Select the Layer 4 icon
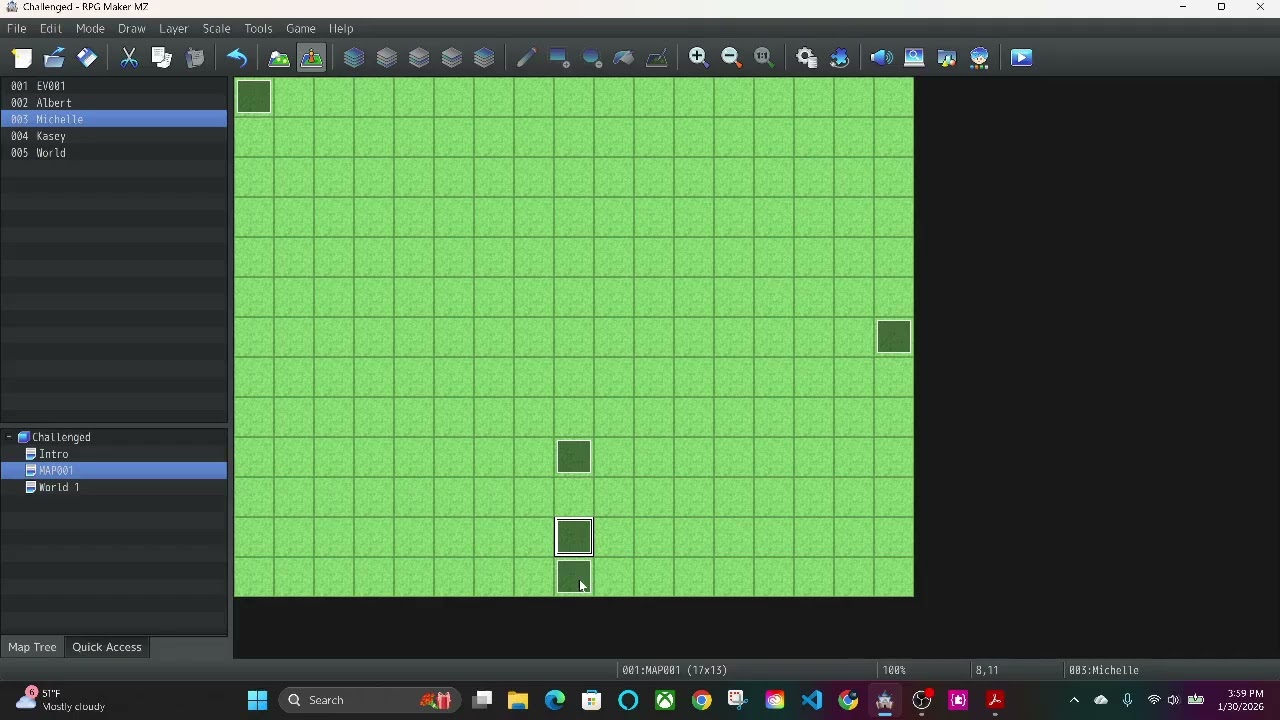Viewport: 1280px width, 720px height. click(484, 58)
